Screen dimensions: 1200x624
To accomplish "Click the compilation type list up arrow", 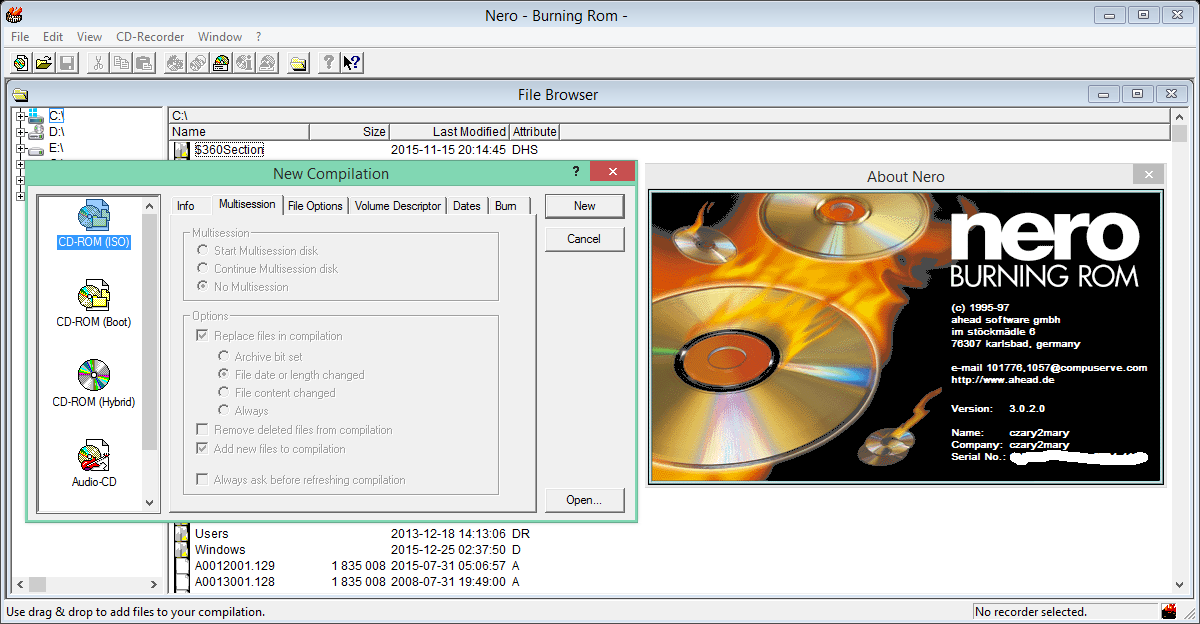I will click(150, 206).
